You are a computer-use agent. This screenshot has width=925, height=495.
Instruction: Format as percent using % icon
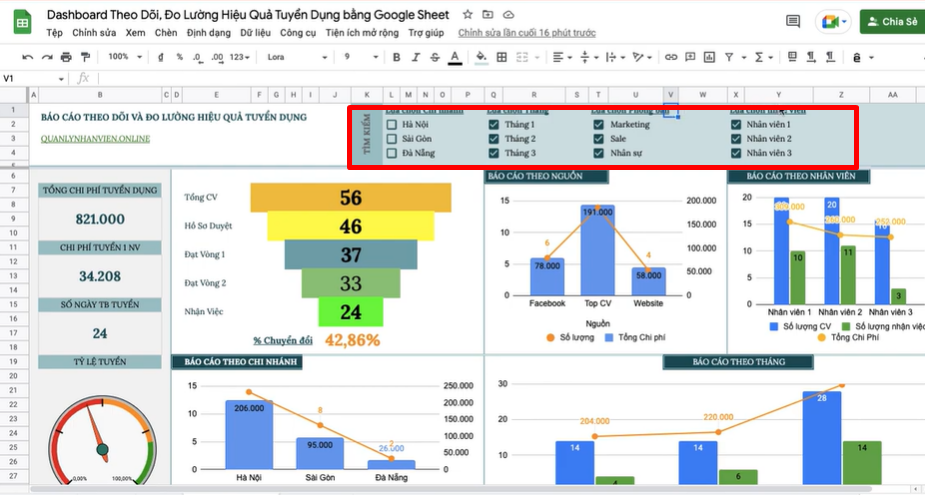point(179,57)
